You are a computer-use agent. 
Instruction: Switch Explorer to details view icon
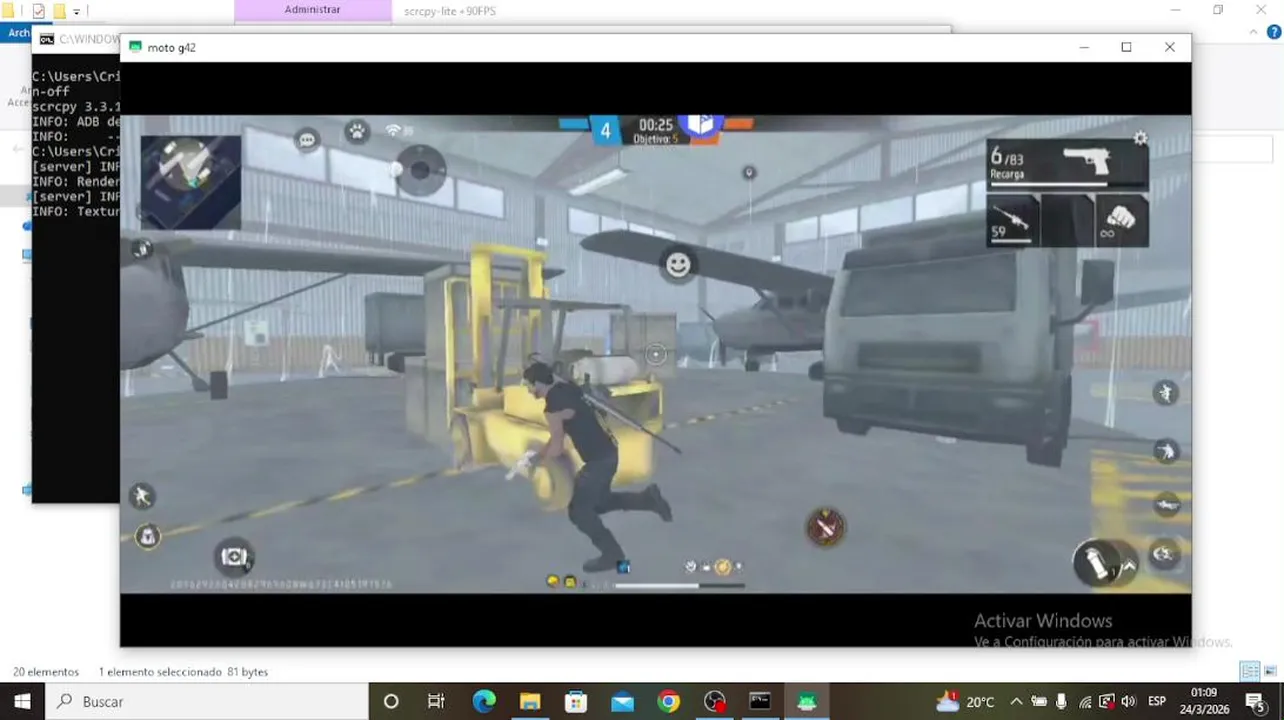tap(1248, 671)
